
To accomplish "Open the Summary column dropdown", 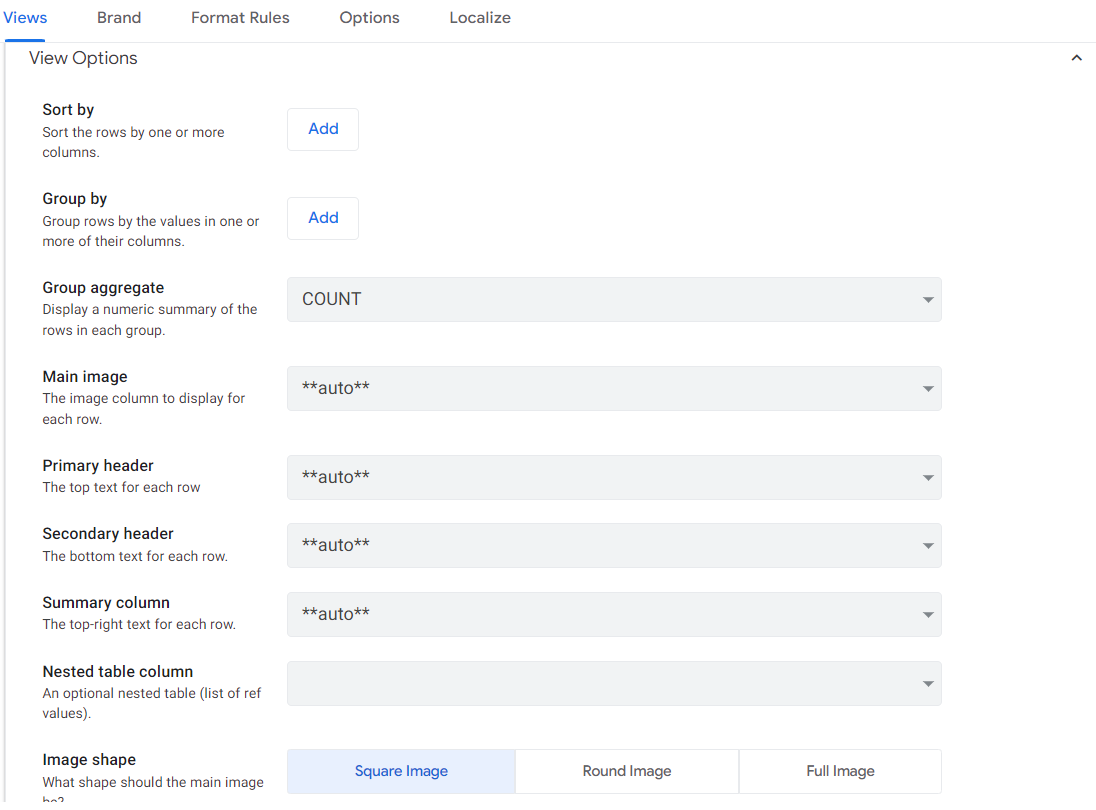I will point(613,614).
